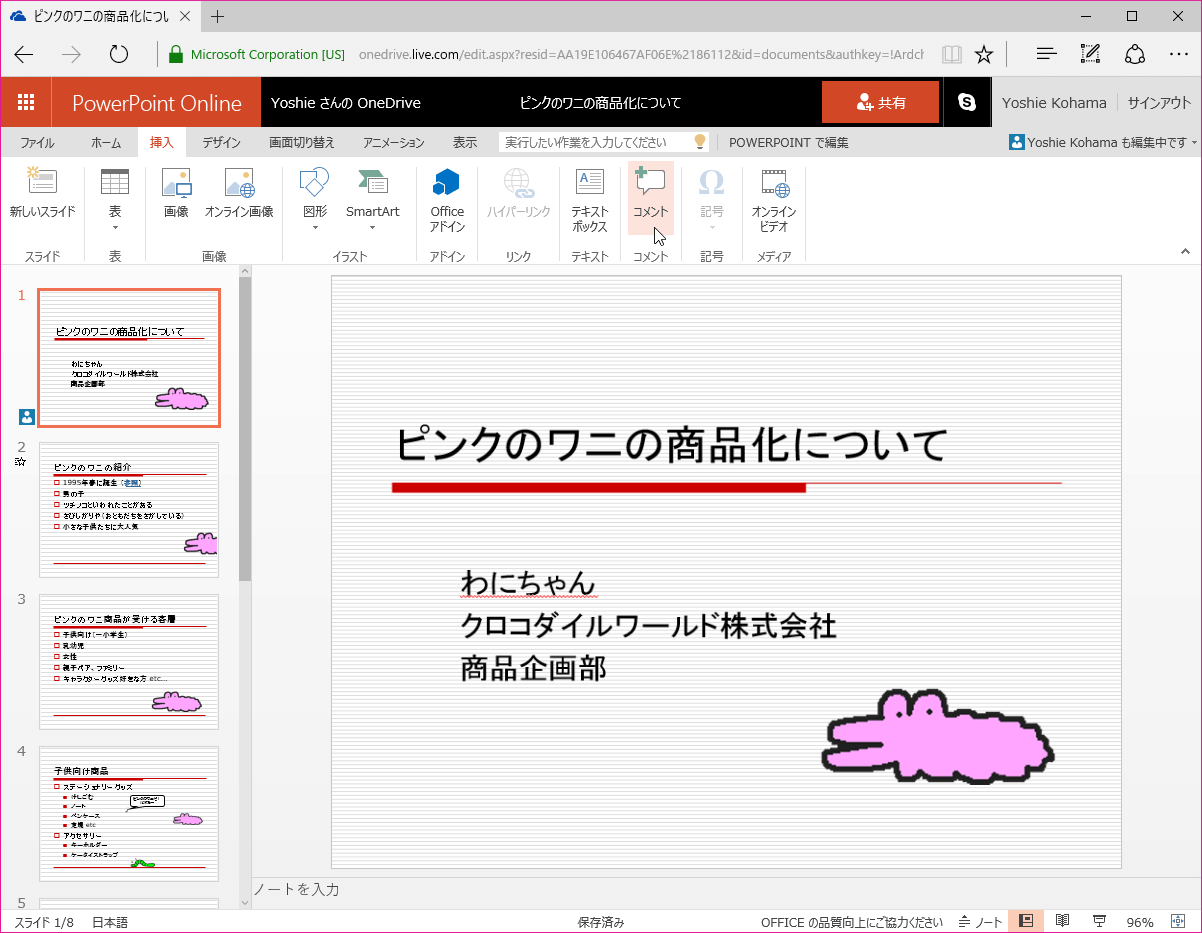This screenshot has height=933, width=1202.
Task: Select slide 1 thumbnail
Action: coord(129,358)
